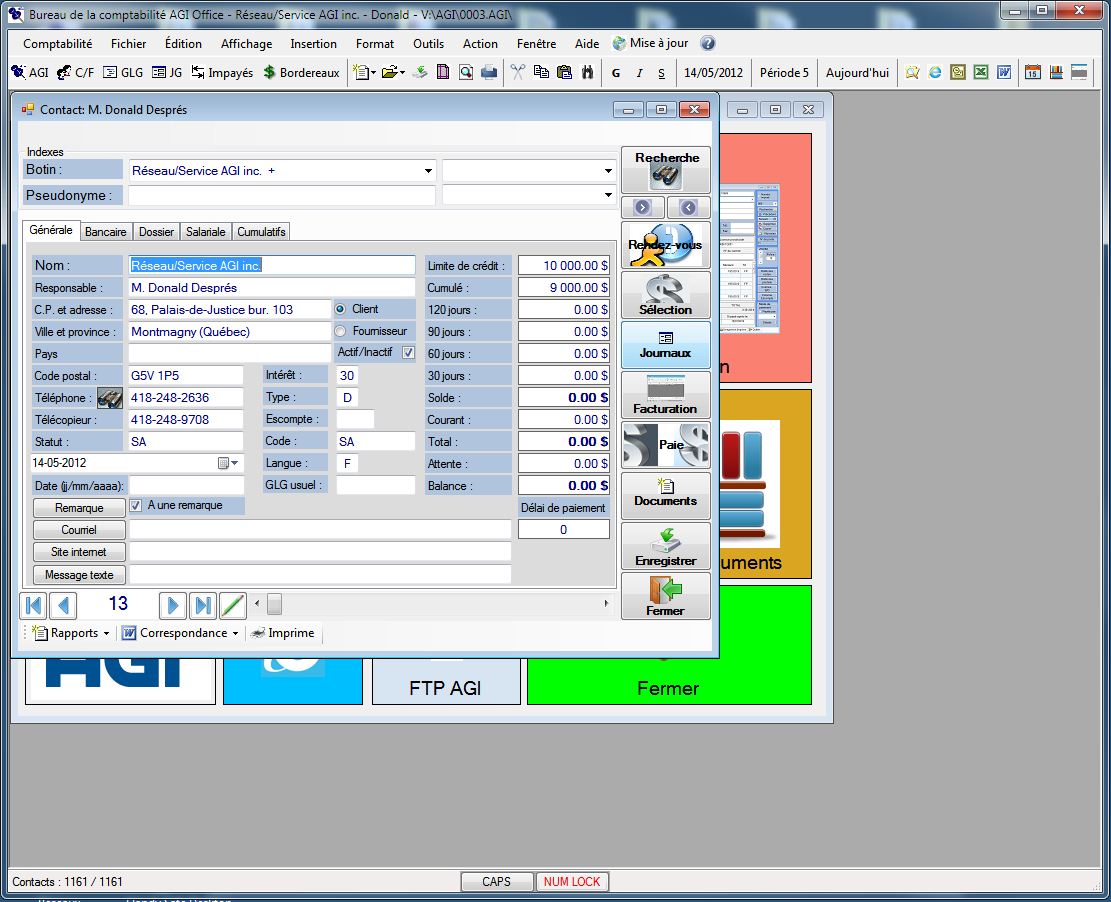Click the scrollbar right arrow

pos(606,604)
